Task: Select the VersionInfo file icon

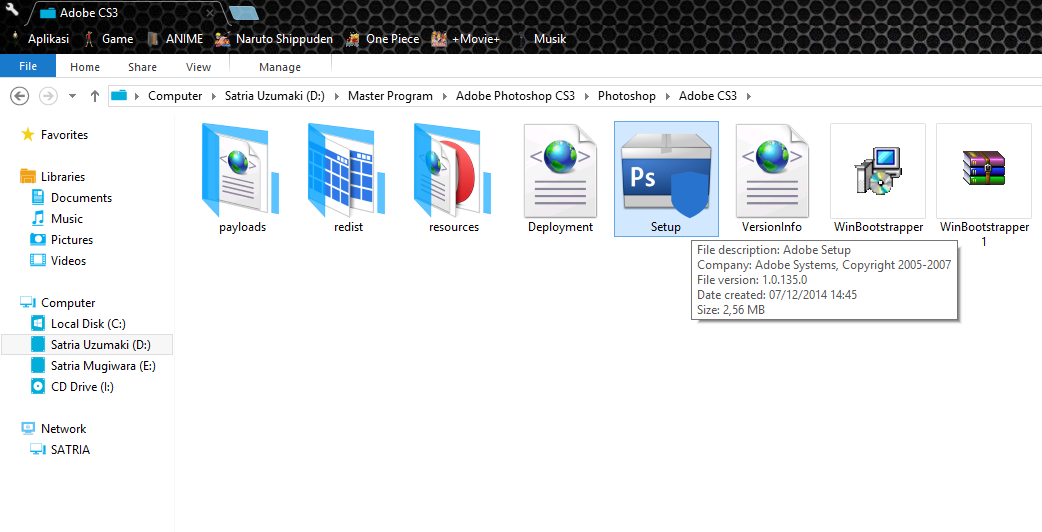Action: coord(772,171)
